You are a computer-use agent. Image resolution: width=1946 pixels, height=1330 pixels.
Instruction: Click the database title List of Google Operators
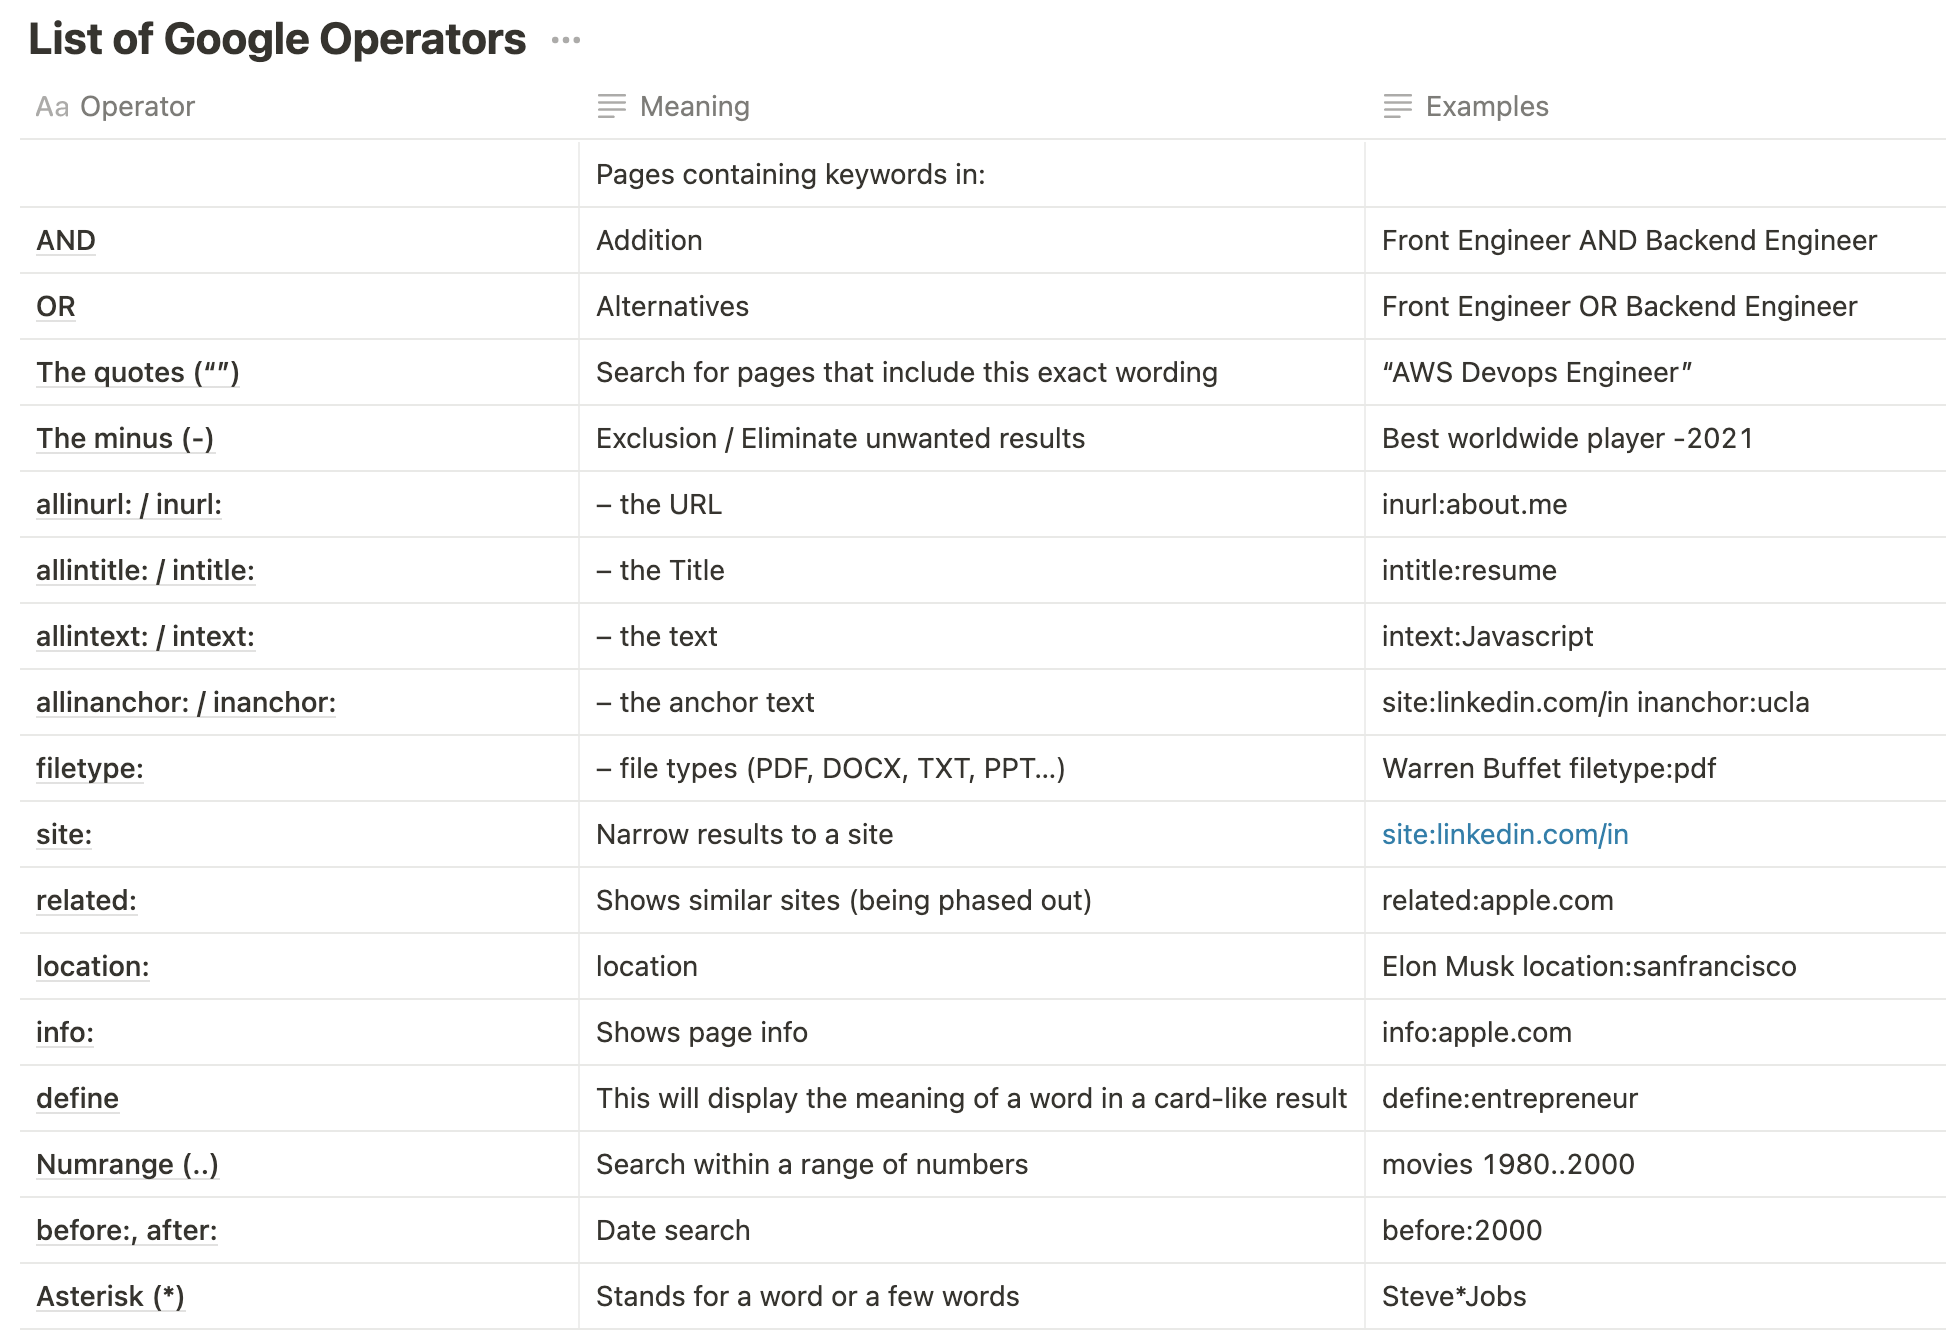pyautogui.click(x=277, y=40)
